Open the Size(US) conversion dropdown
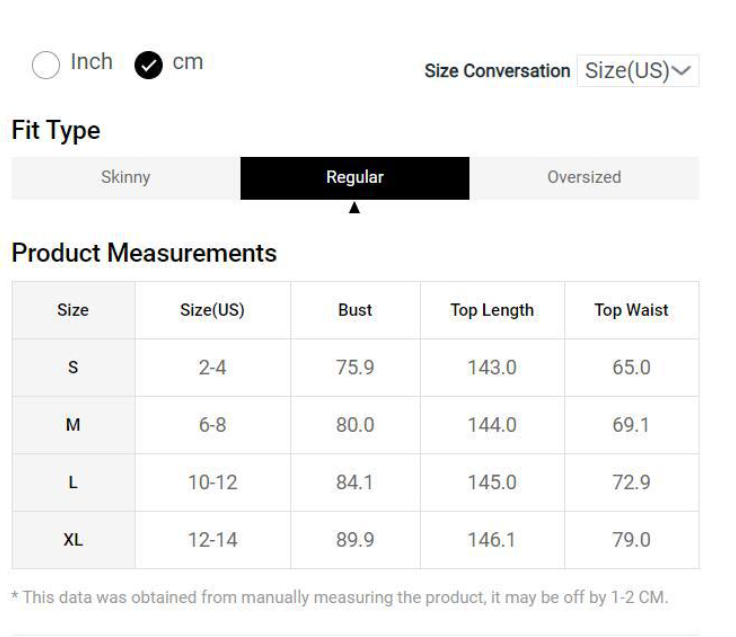 [x=637, y=71]
